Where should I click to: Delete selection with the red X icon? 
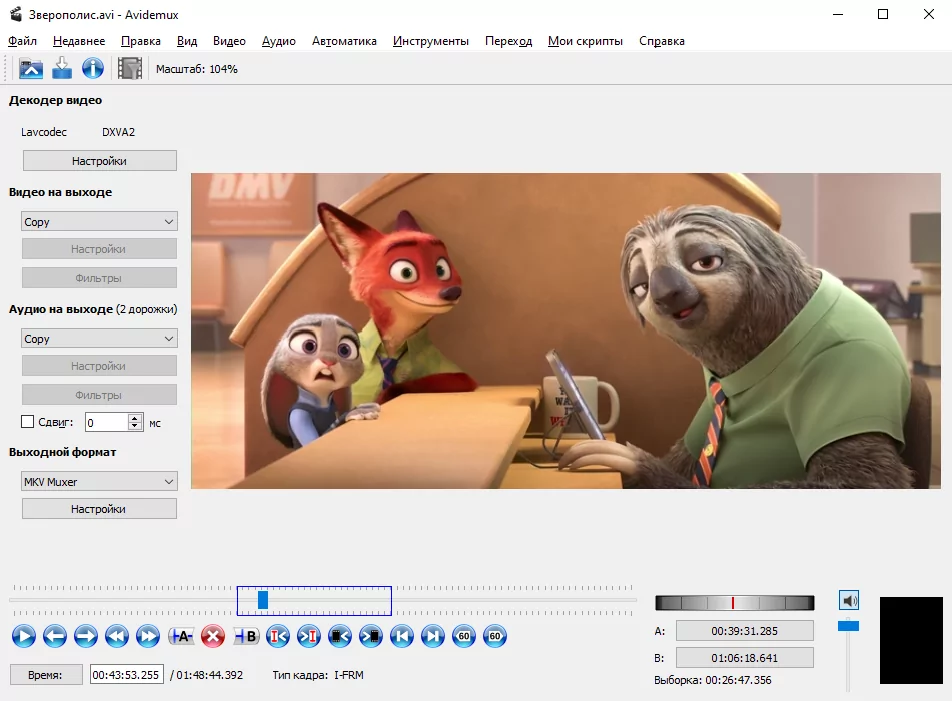pyautogui.click(x=212, y=636)
